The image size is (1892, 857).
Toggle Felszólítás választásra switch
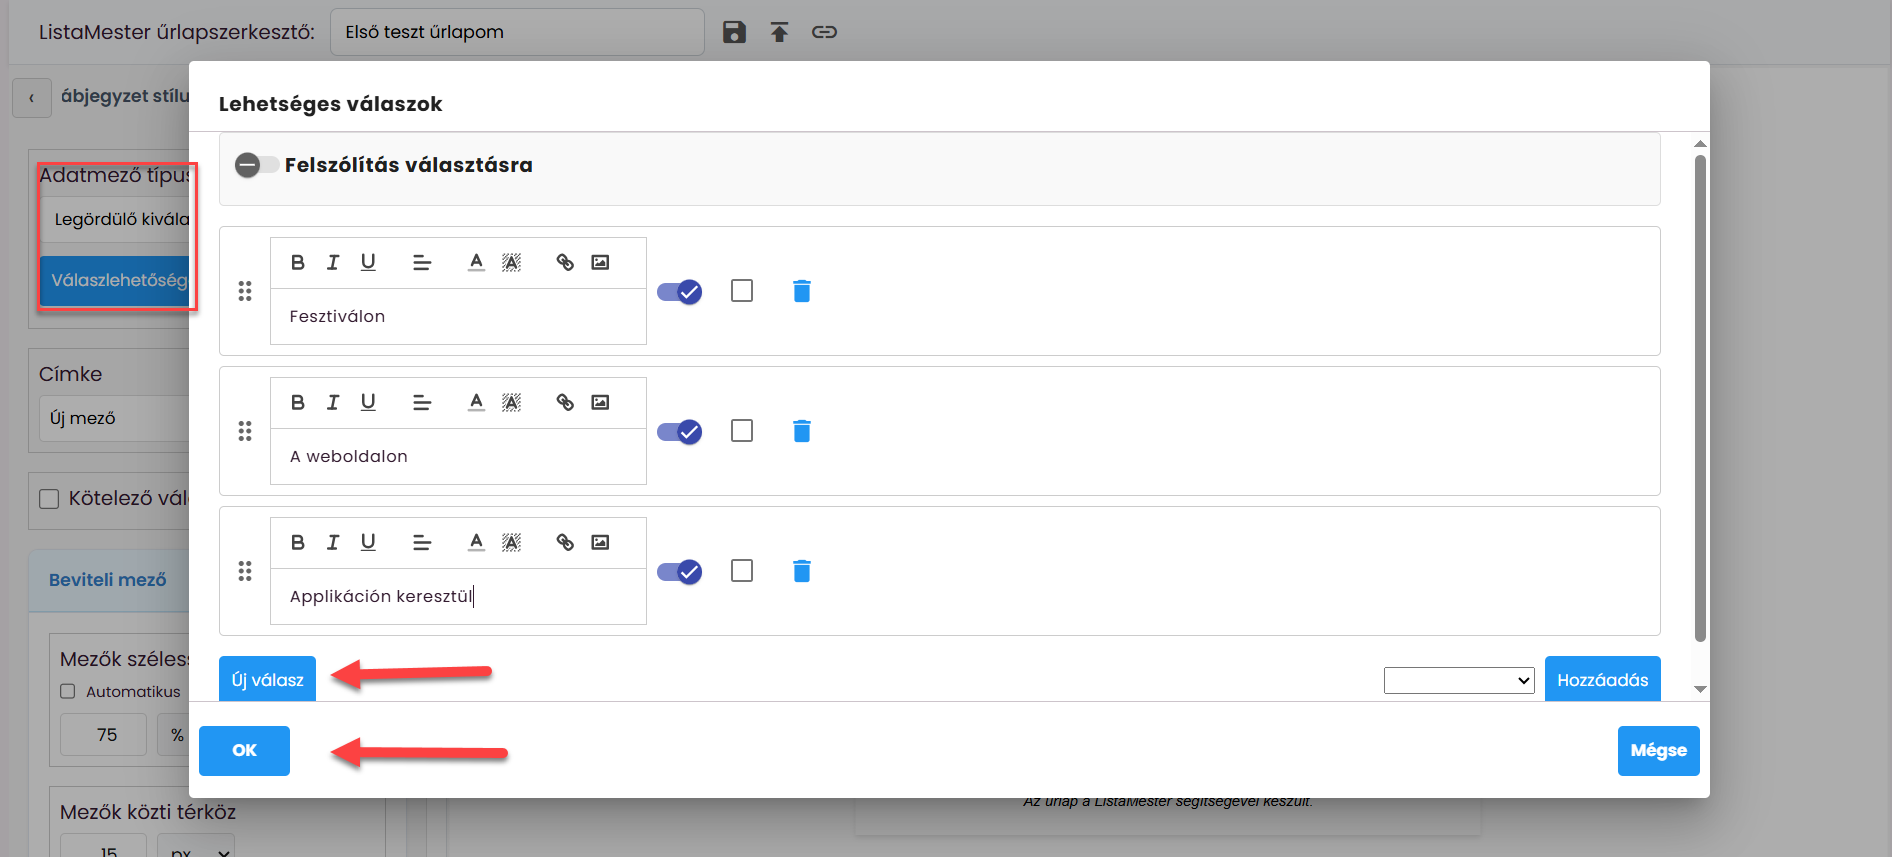256,165
